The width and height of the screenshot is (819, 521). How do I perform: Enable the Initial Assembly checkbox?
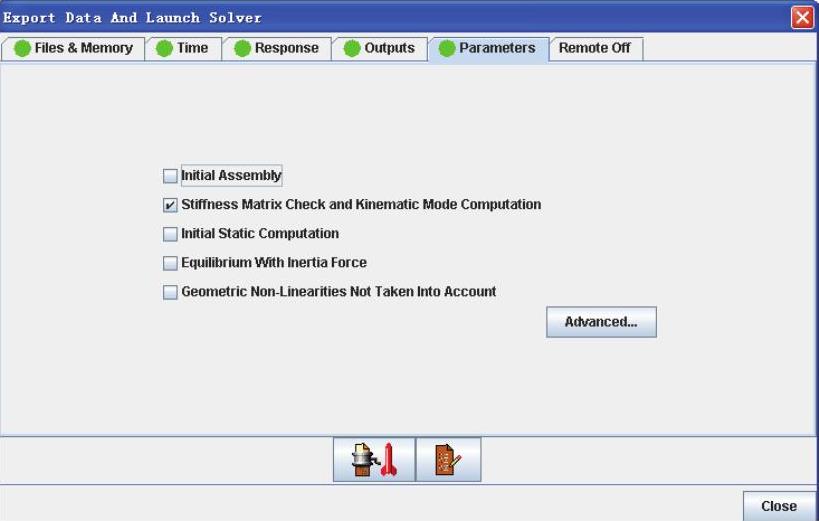170,176
